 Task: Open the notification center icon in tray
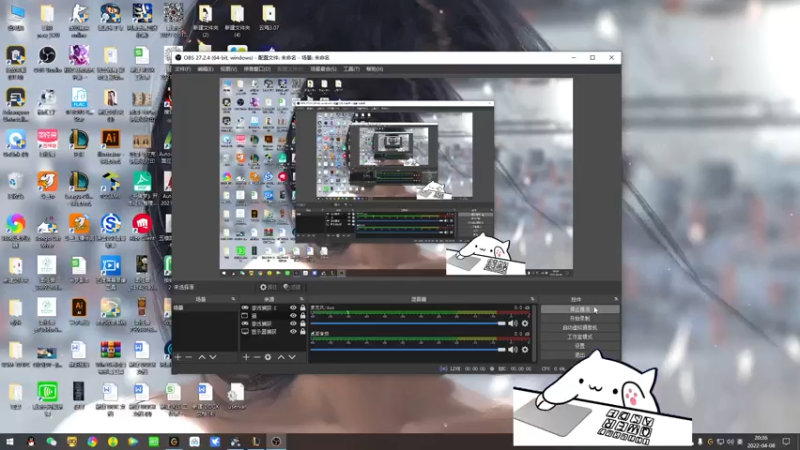click(786, 441)
